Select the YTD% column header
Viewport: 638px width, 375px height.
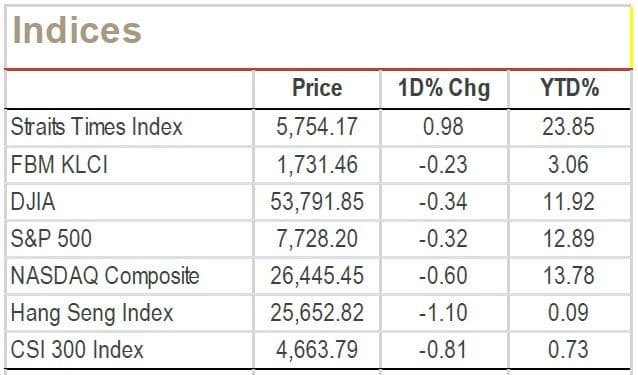[x=569, y=87]
